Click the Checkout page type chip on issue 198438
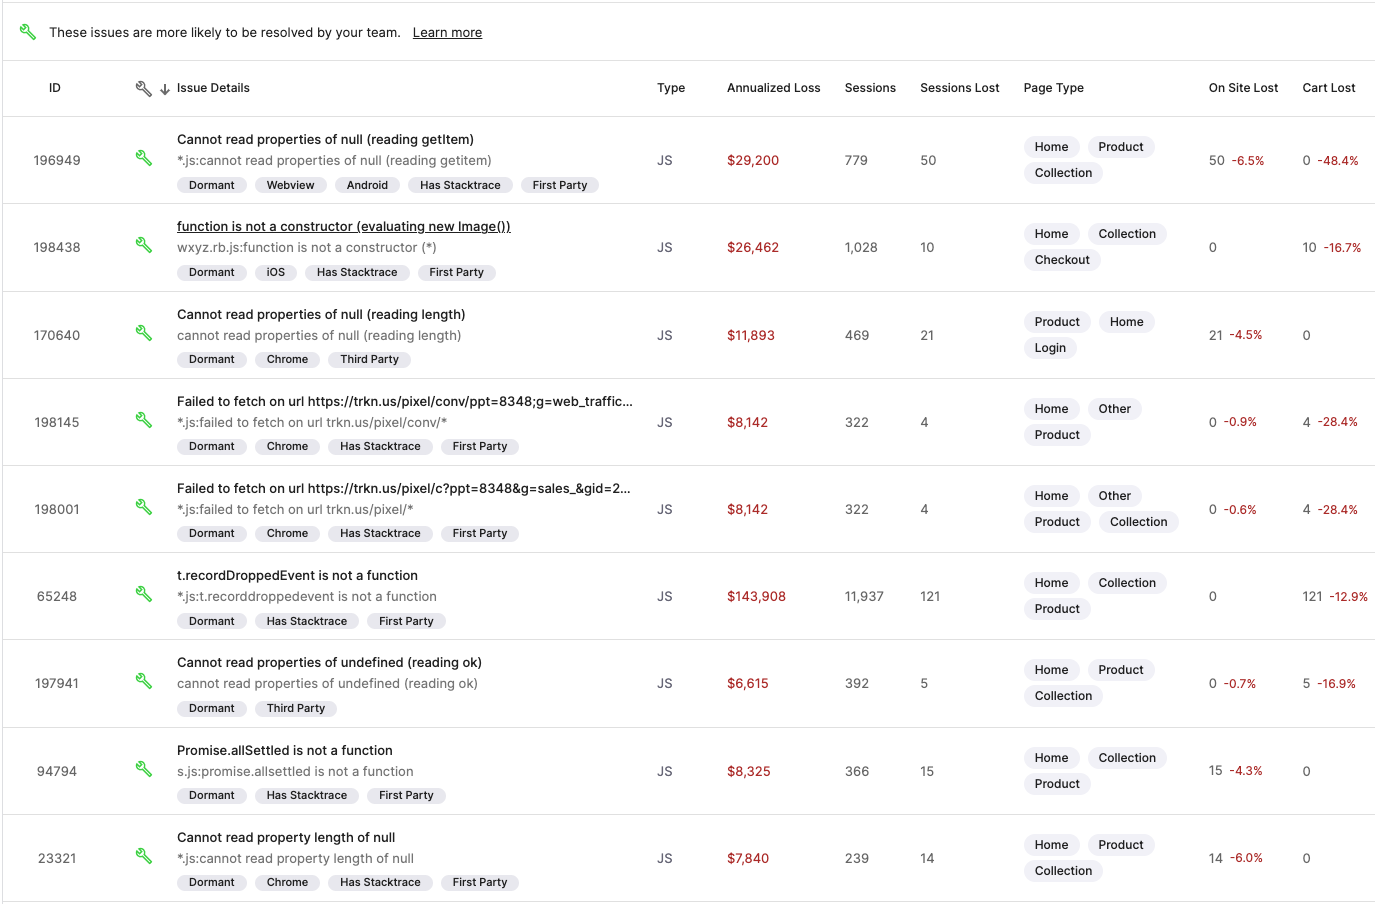This screenshot has height=904, width=1375. coord(1062,259)
